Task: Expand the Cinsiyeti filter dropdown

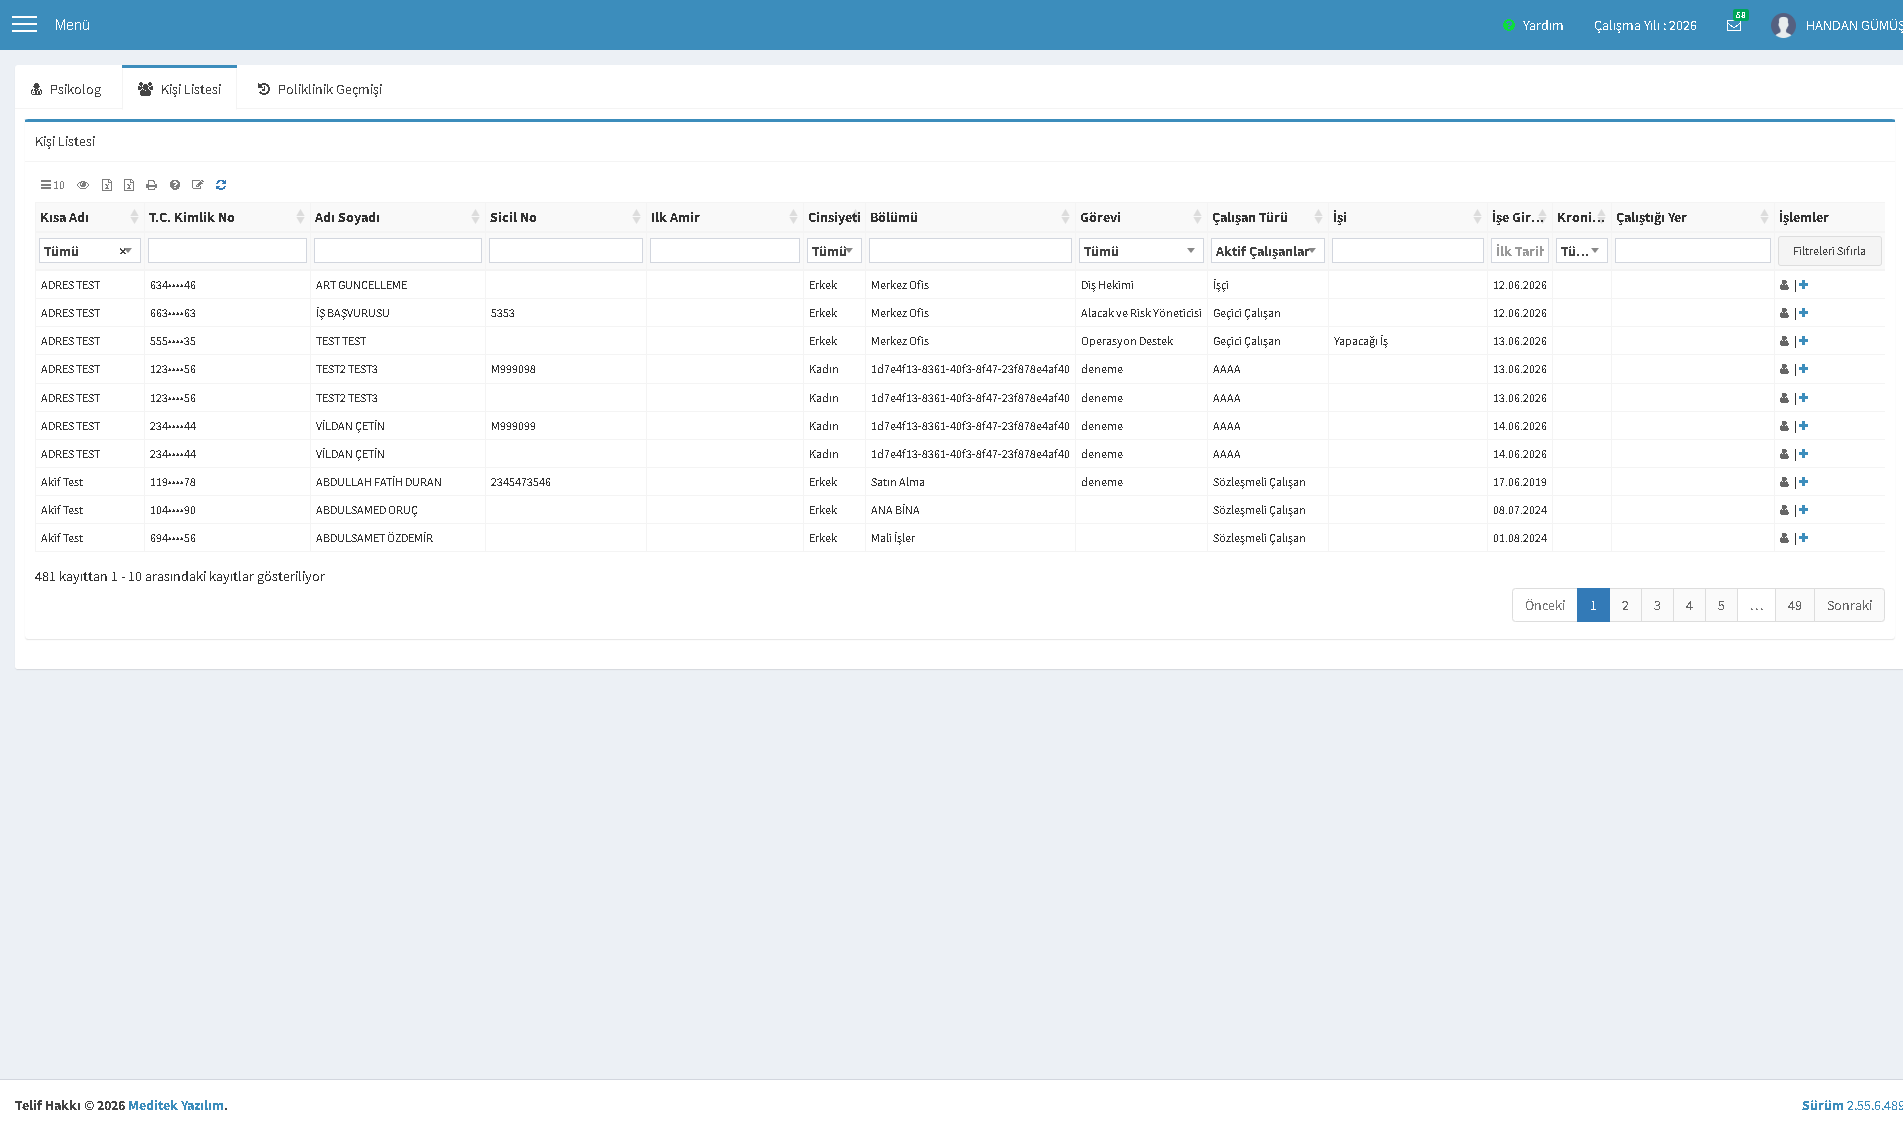Action: tap(834, 251)
